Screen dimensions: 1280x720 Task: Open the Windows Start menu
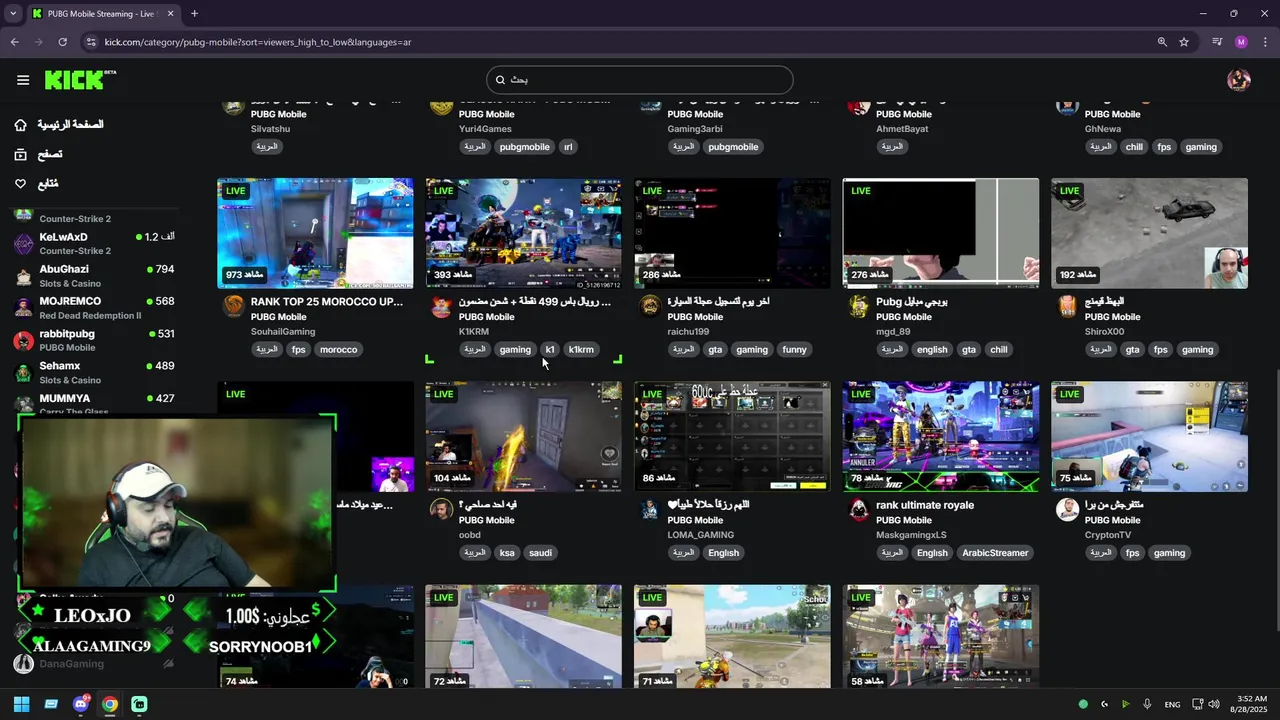[21, 704]
